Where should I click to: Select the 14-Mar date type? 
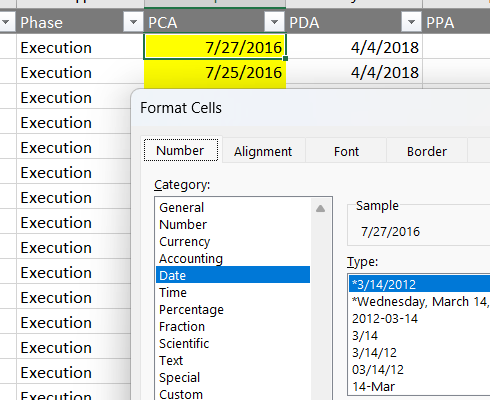tap(373, 386)
